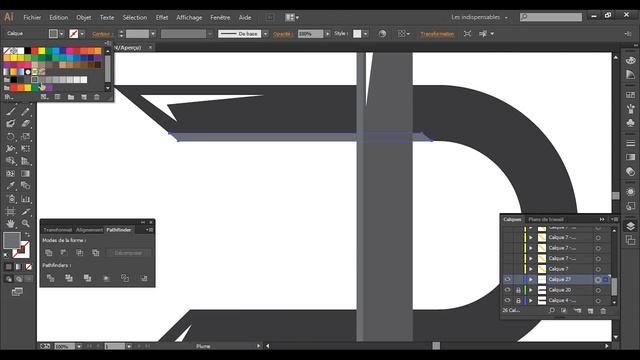
Task: Select the Eyedropper tool
Action: coord(11,186)
